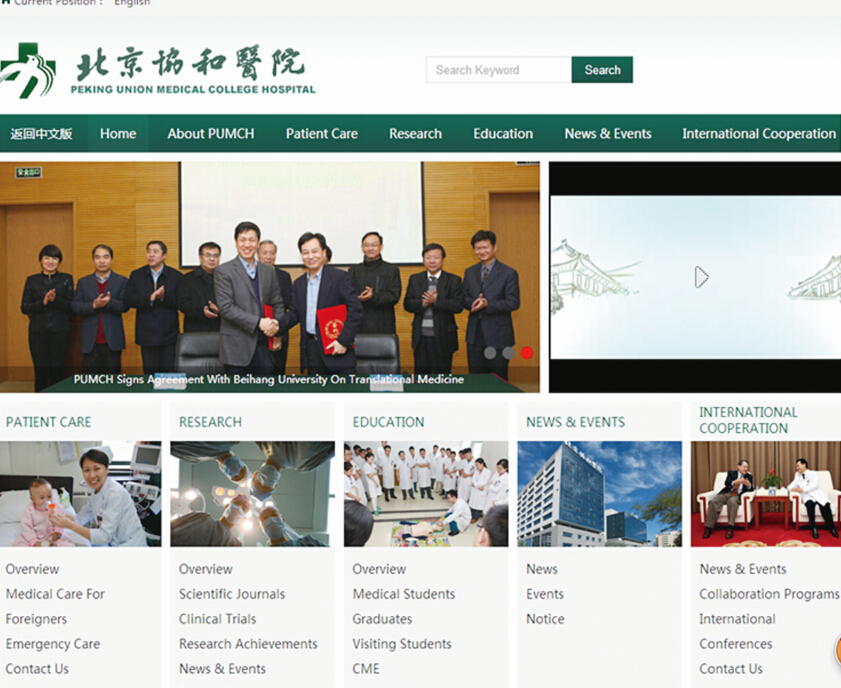Click surgeons Research thumbnail
Image resolution: width=841 pixels, height=688 pixels.
pos(253,494)
